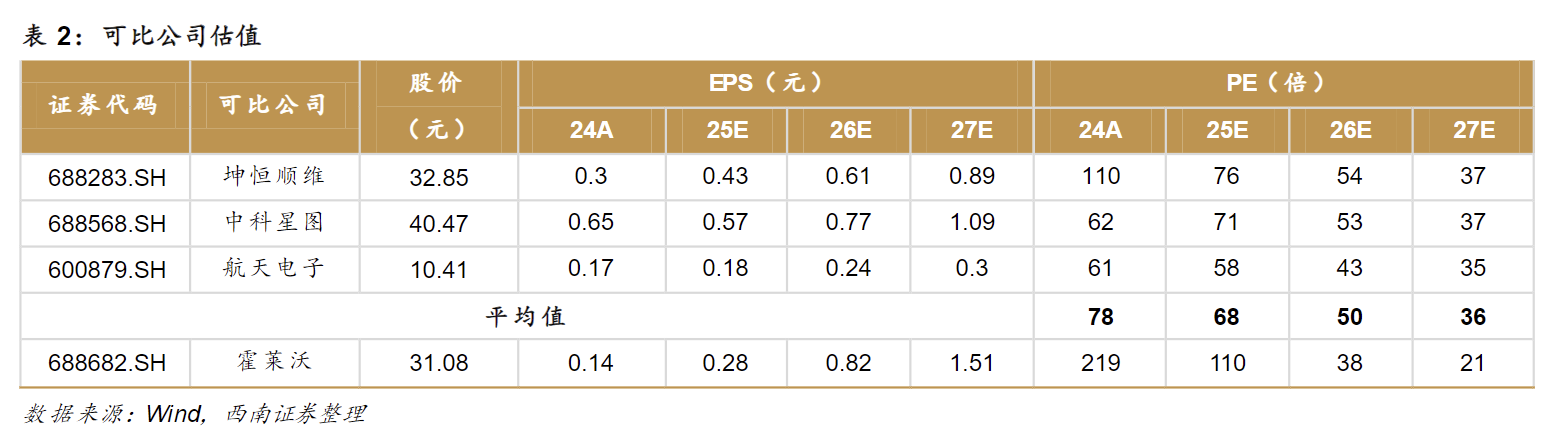Select the 股价（元）header cell
Viewport: 1564px width, 438px height.
pos(437,105)
